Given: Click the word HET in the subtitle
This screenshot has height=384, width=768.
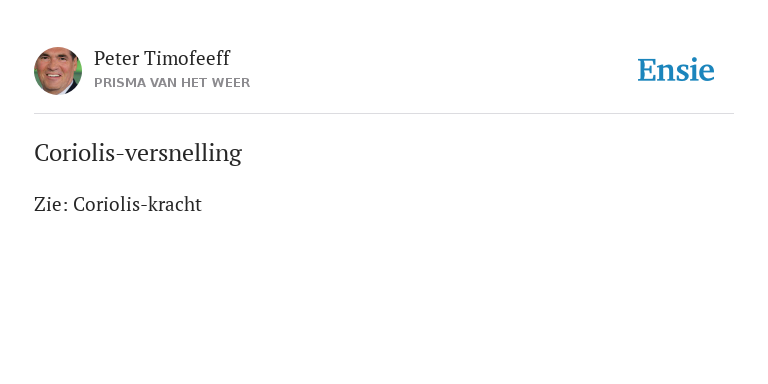Looking at the screenshot, I should (x=193, y=83).
